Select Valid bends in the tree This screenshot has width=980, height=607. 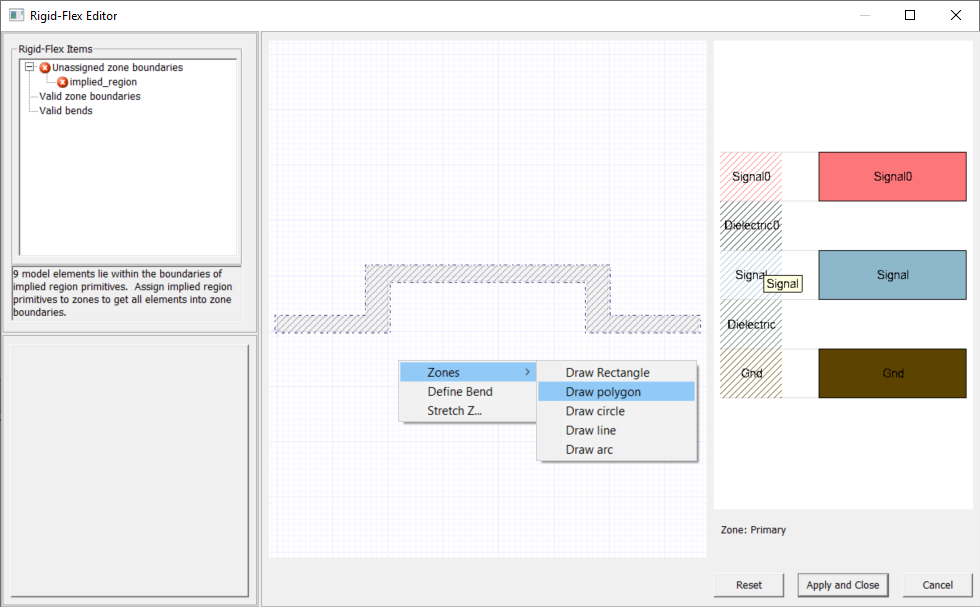coord(66,111)
